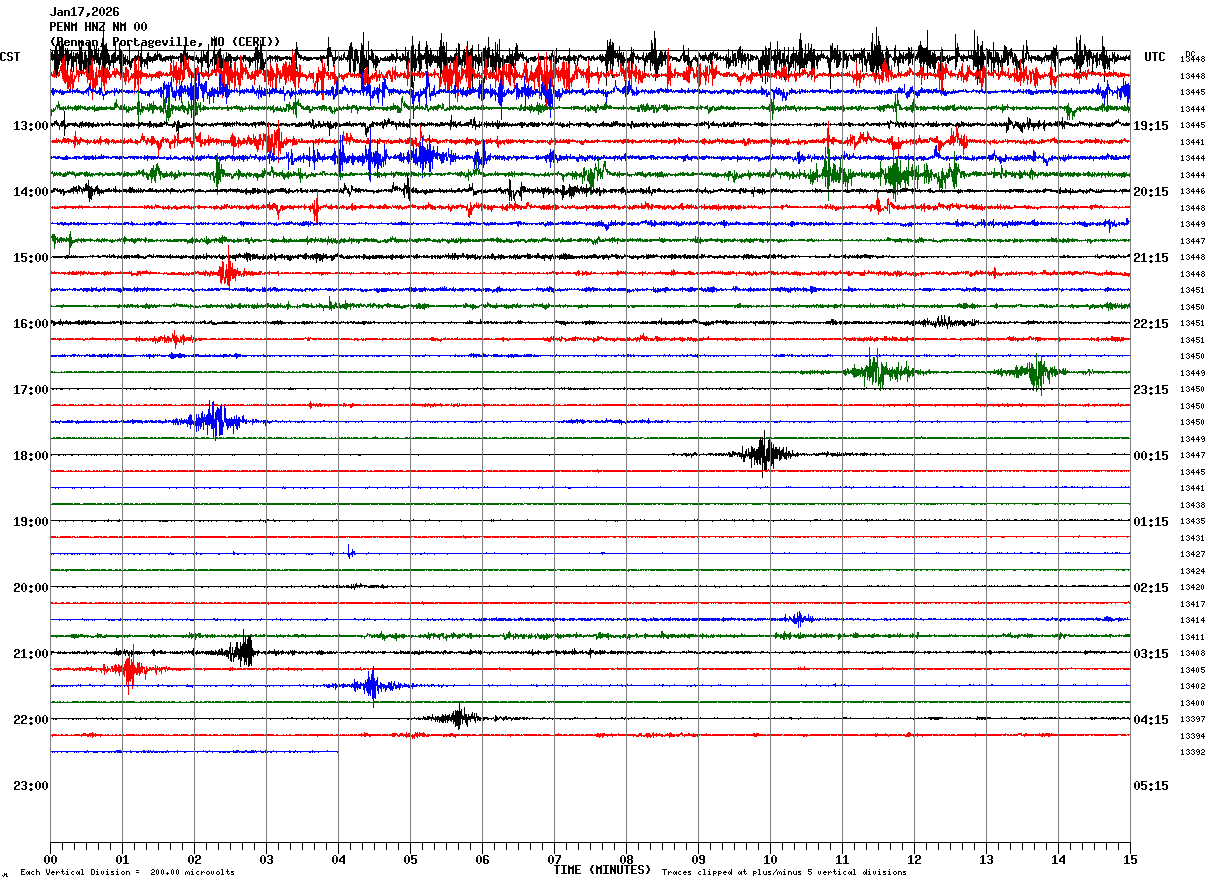This screenshot has width=1210, height=886.
Task: Click the DC value 13408
Action: pyautogui.click(x=1192, y=653)
